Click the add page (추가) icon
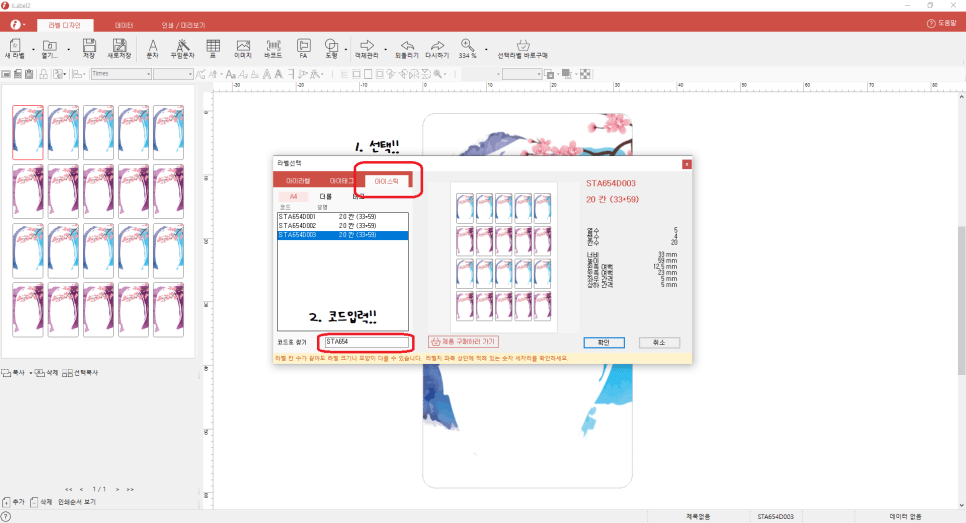The height and width of the screenshot is (523, 966). pyautogui.click(x=6, y=502)
